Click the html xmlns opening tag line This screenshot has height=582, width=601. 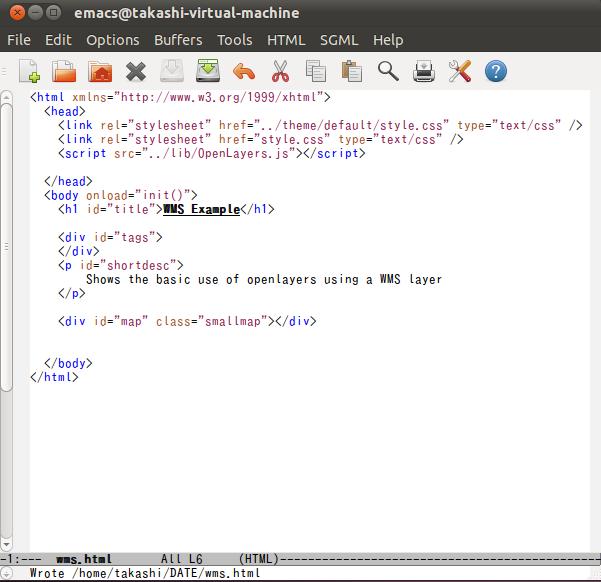point(180,97)
